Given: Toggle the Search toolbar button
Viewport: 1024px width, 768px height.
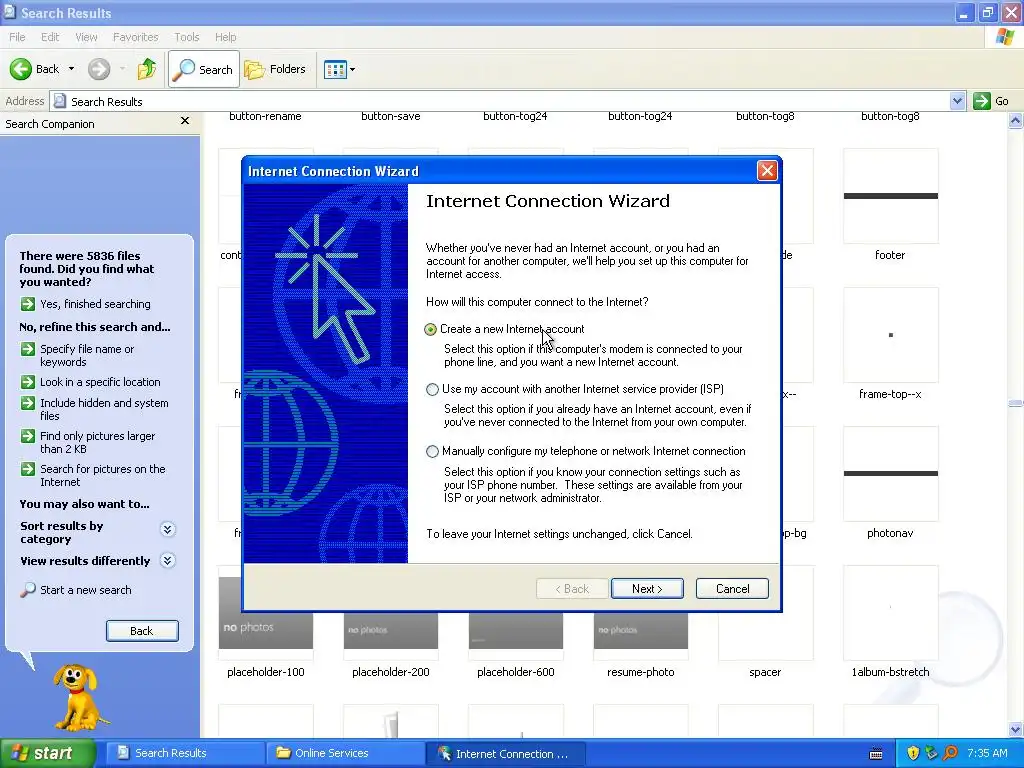Looking at the screenshot, I should point(204,69).
